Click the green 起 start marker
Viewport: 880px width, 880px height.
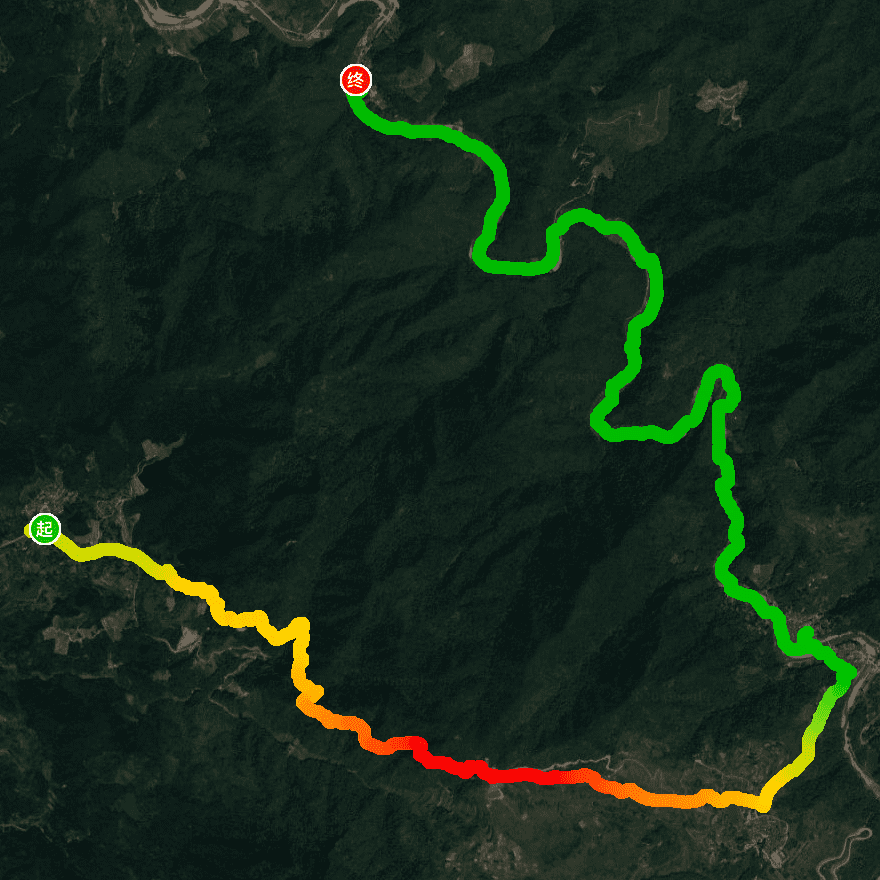pos(45,529)
